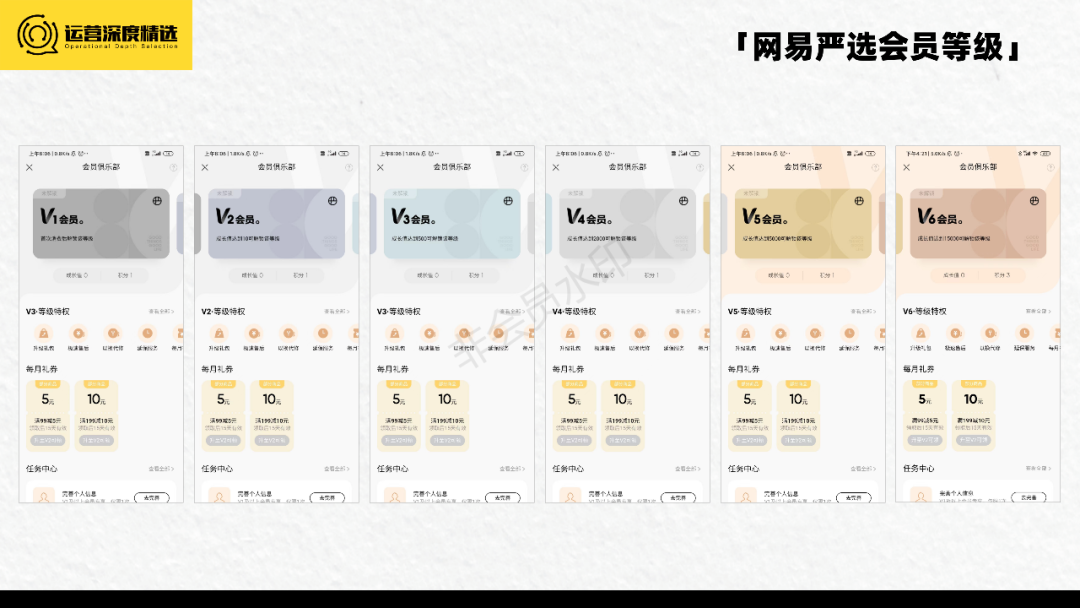Select 10元 monthly coupon on V4 screen
The width and height of the screenshot is (1080, 608).
pyautogui.click(x=623, y=416)
